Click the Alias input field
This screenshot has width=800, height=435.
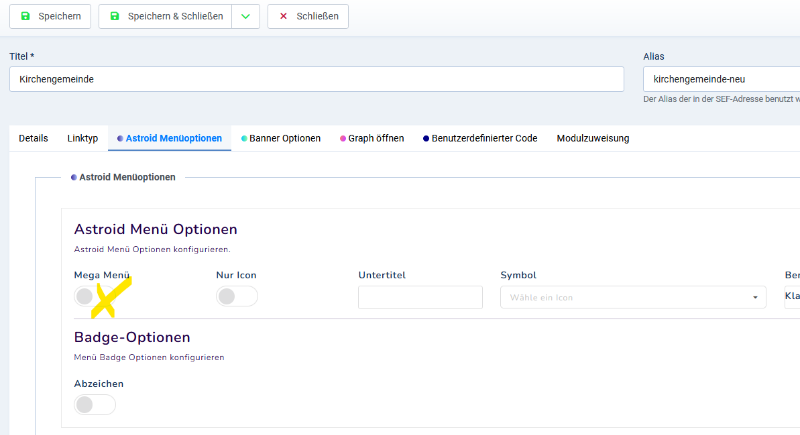[721, 79]
